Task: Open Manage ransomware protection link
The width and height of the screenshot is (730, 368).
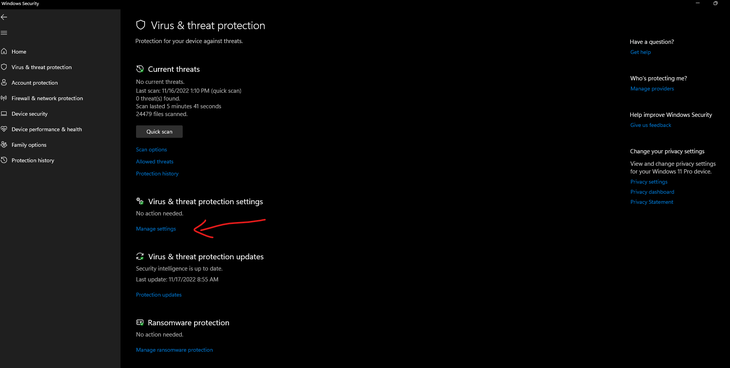Action: click(174, 350)
